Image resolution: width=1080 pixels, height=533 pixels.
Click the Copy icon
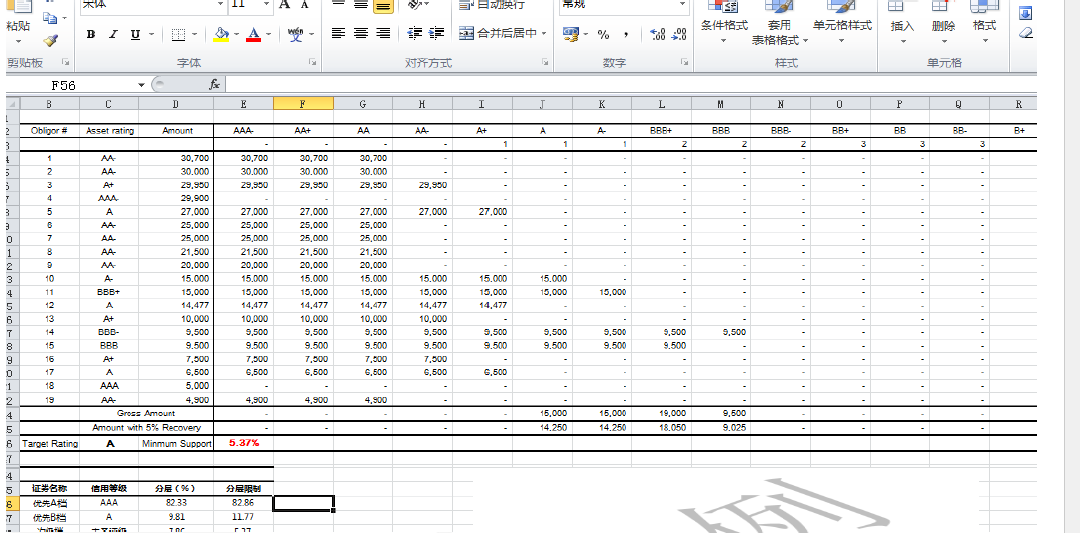click(x=50, y=17)
